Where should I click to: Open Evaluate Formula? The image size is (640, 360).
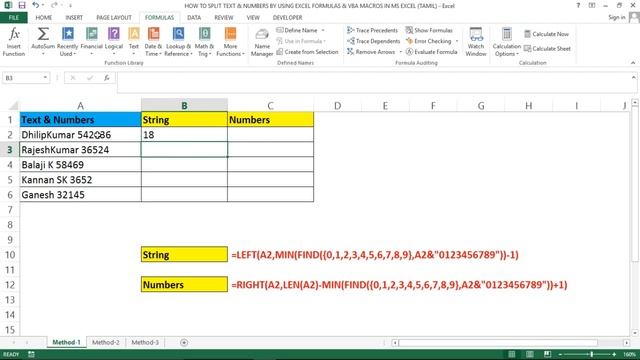(x=431, y=52)
